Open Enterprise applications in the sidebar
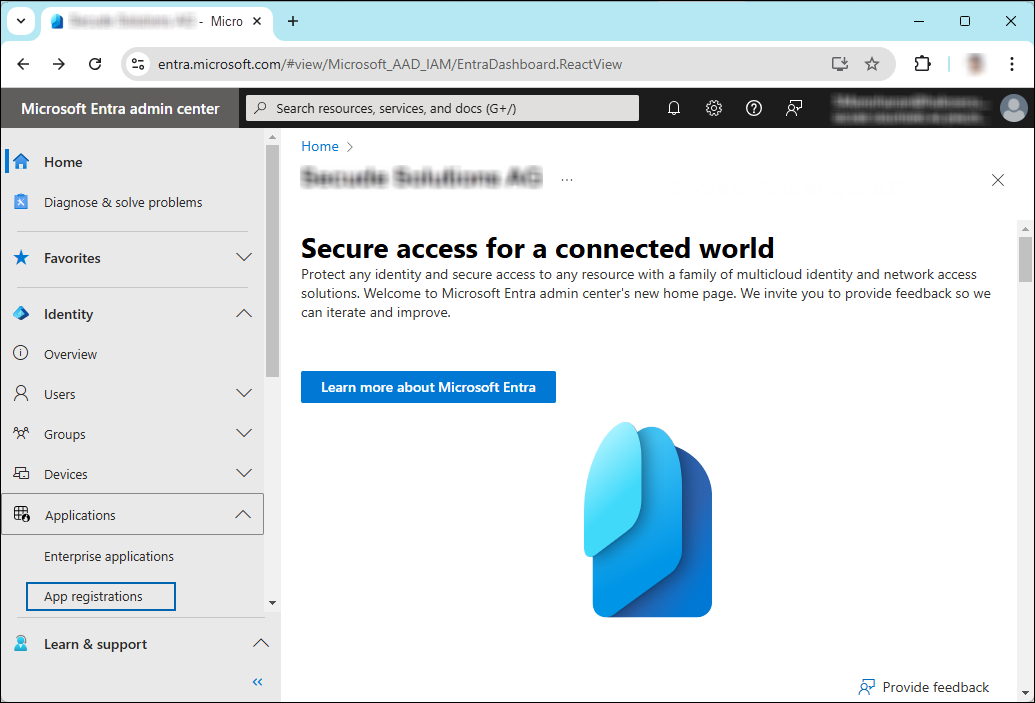The image size is (1035, 703). [109, 556]
